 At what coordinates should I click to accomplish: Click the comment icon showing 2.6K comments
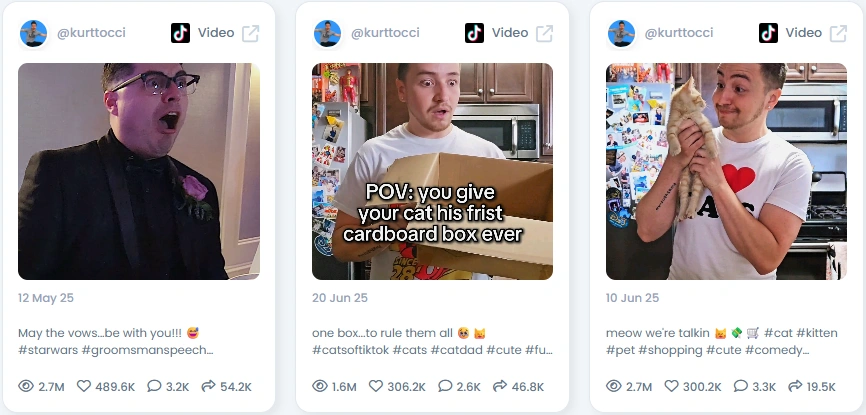[x=445, y=386]
